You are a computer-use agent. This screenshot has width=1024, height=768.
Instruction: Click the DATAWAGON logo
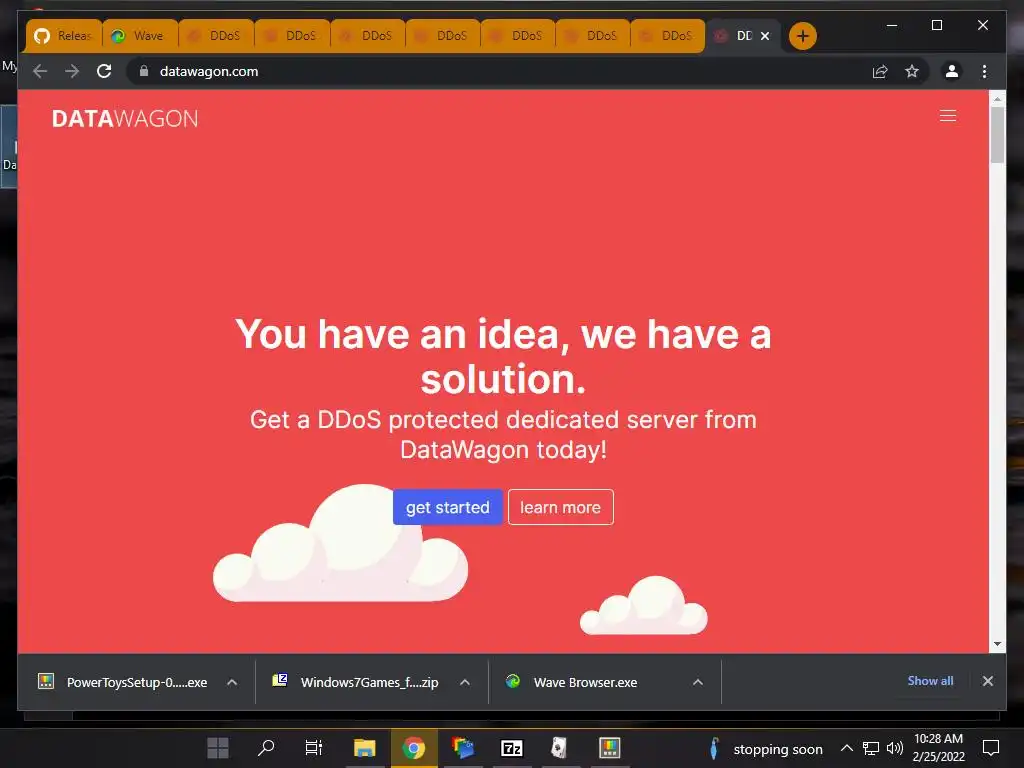click(x=125, y=118)
